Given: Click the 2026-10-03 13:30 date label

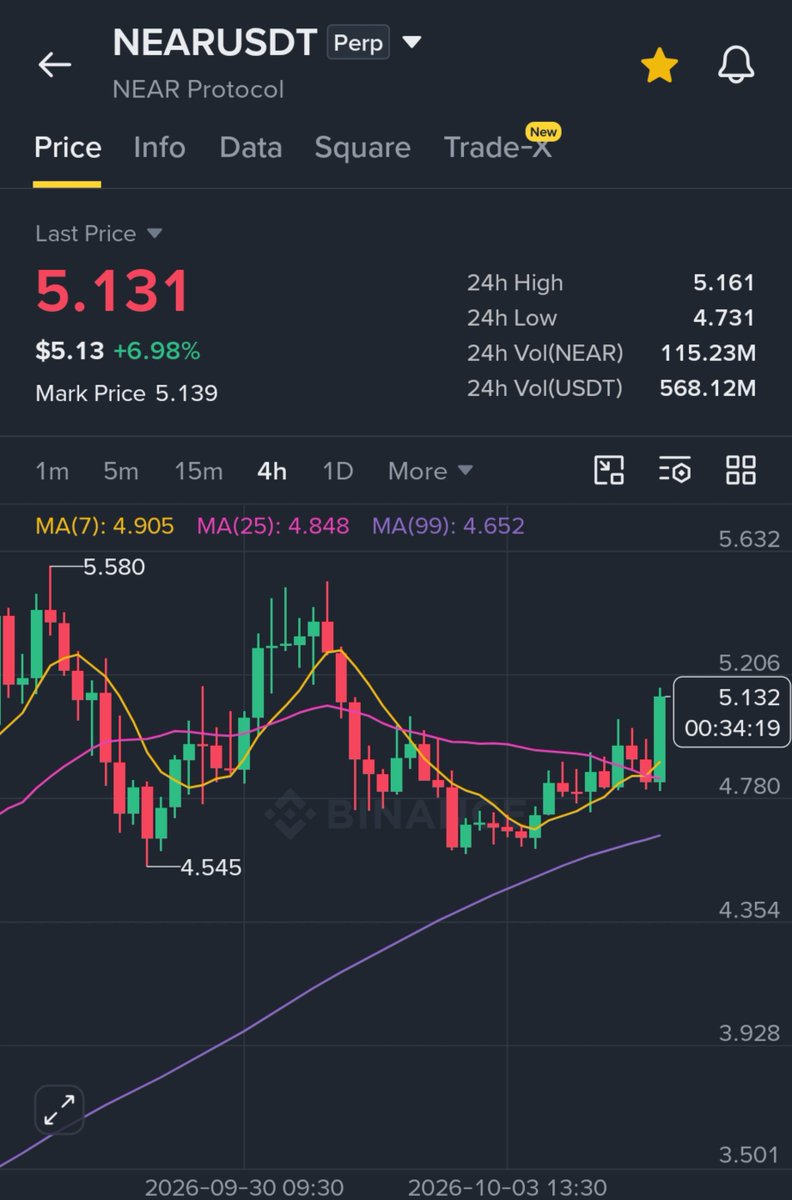Looking at the screenshot, I should point(507,1187).
